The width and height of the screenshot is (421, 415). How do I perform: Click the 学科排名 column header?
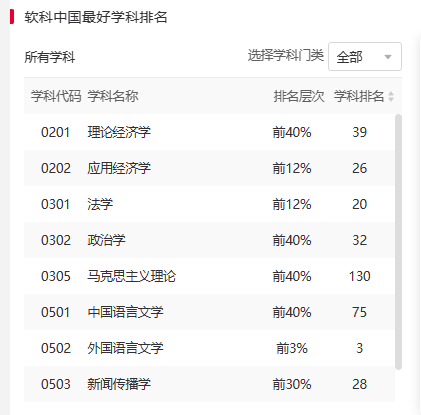coord(359,96)
